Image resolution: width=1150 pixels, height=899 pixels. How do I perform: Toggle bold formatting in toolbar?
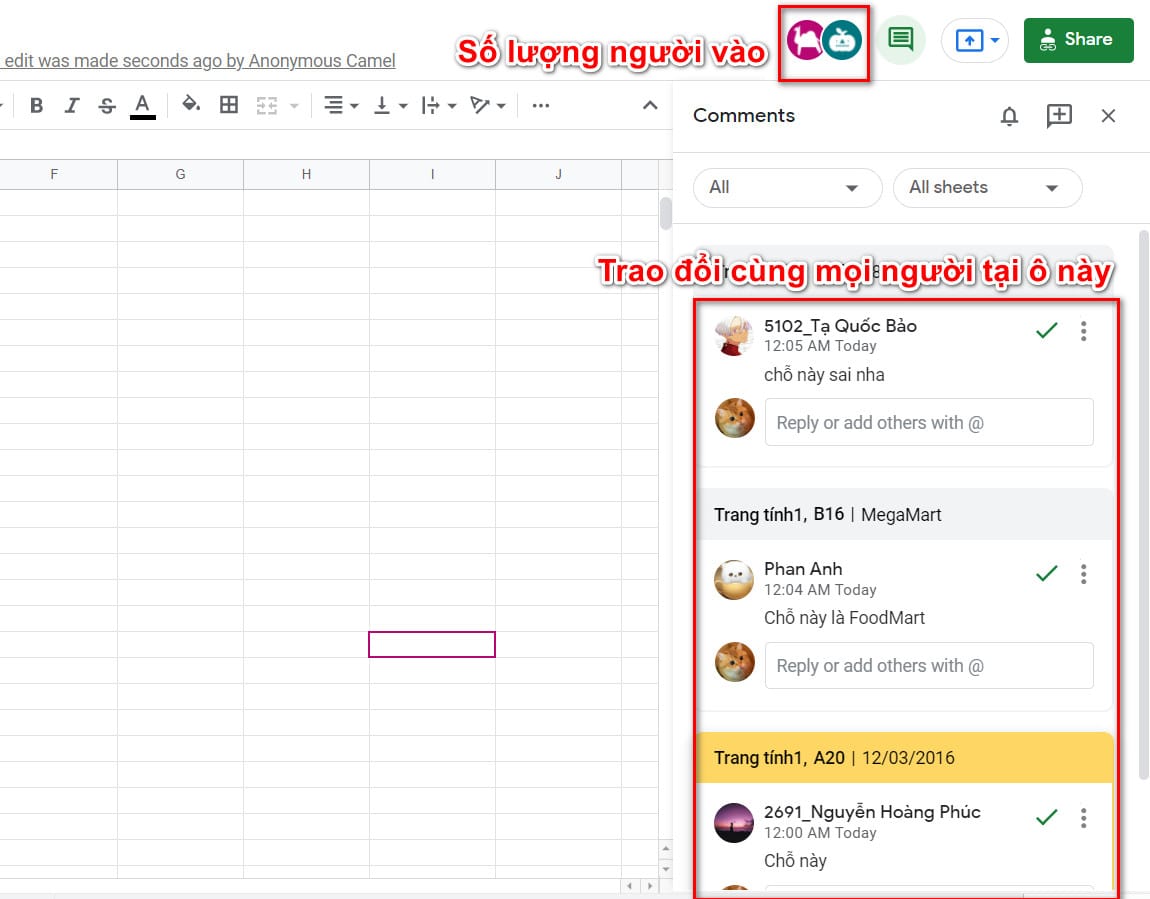(x=37, y=105)
